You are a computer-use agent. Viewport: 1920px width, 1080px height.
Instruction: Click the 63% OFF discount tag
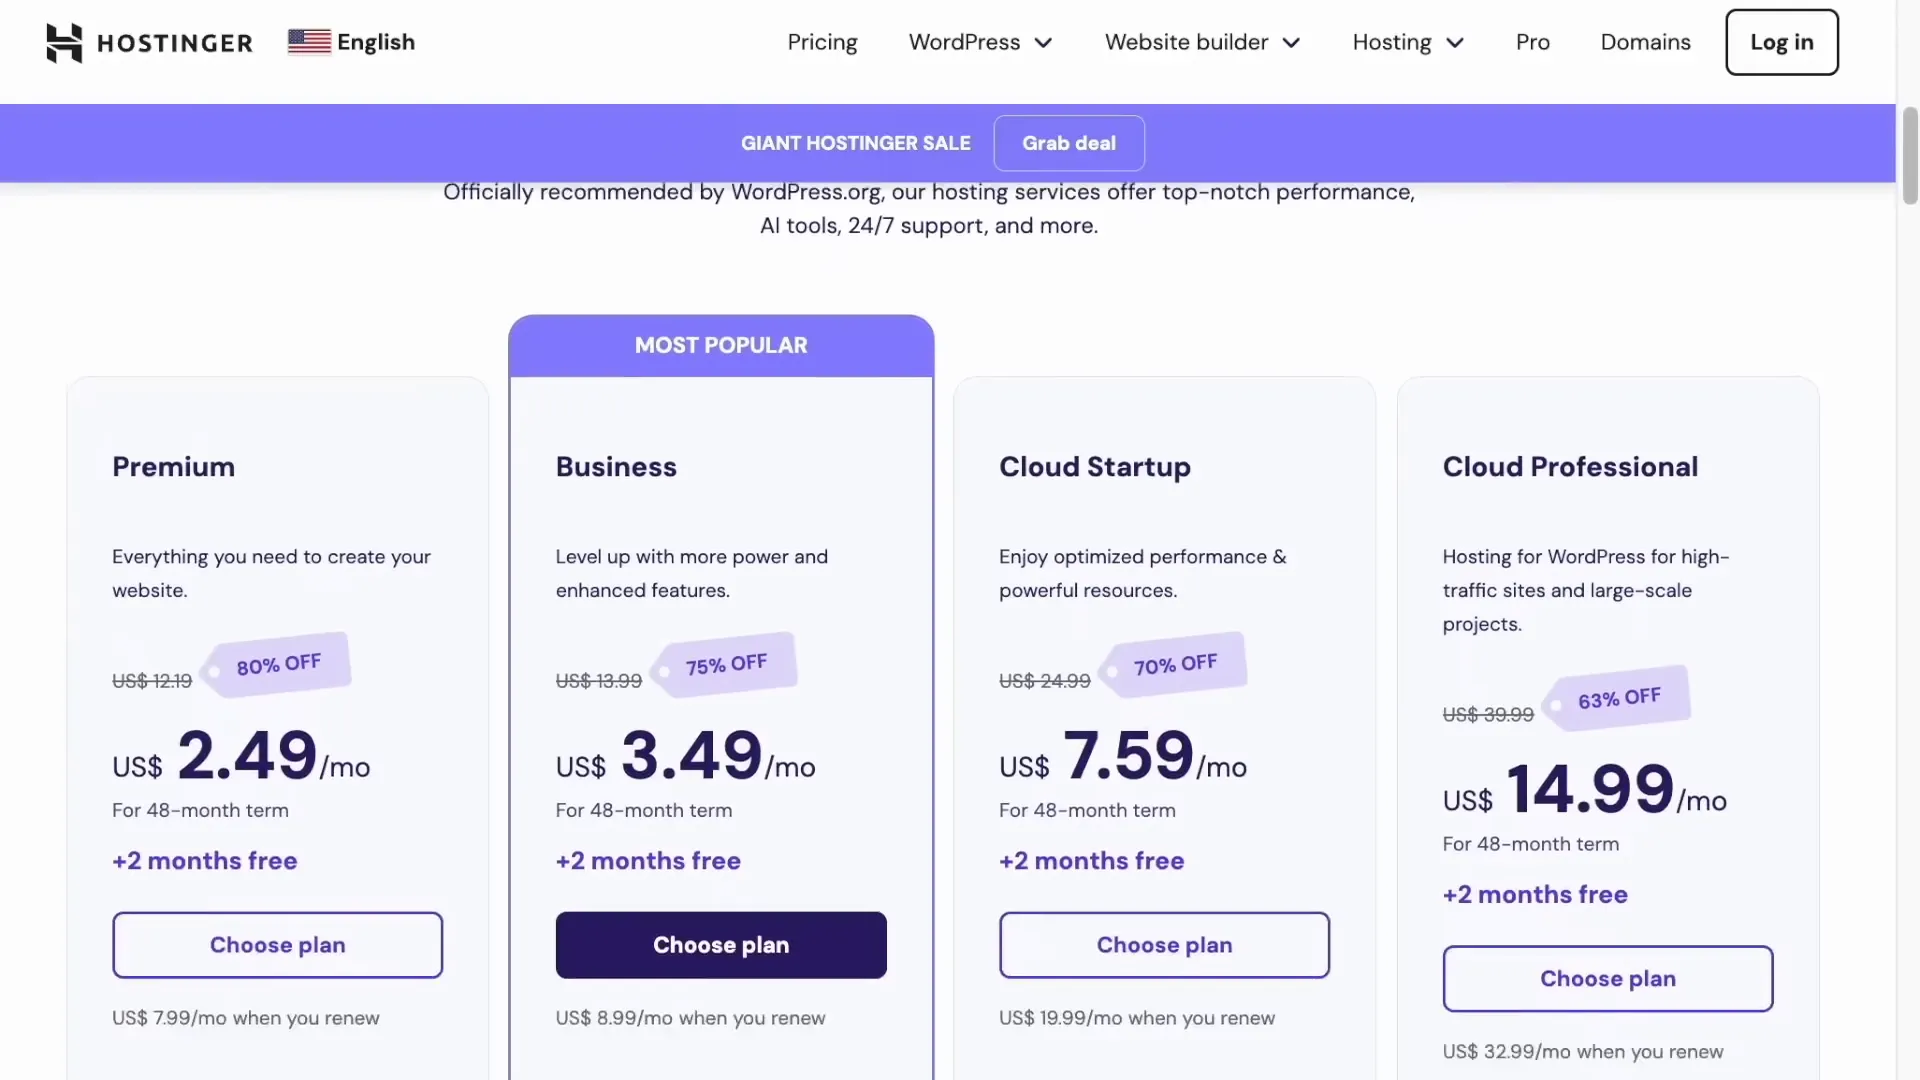[1618, 698]
